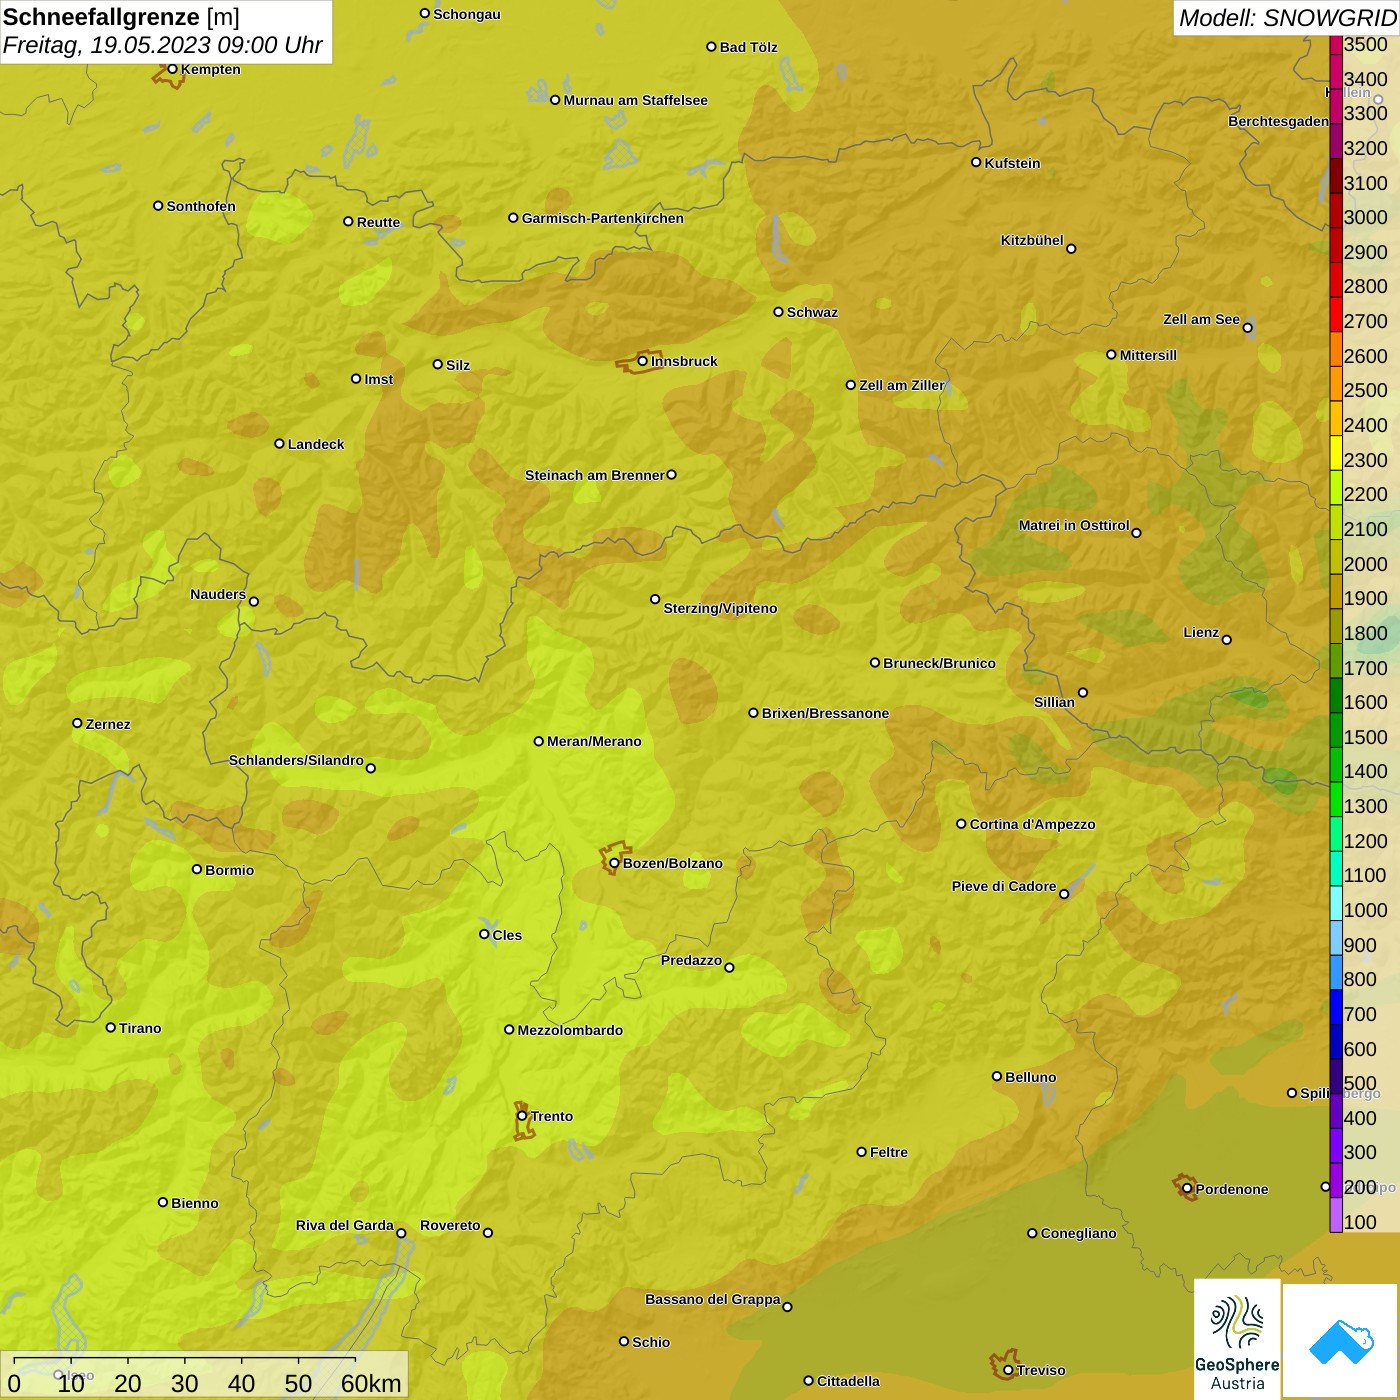Click the Matrei in Osttirol label
The image size is (1400, 1400).
[x=1074, y=525]
